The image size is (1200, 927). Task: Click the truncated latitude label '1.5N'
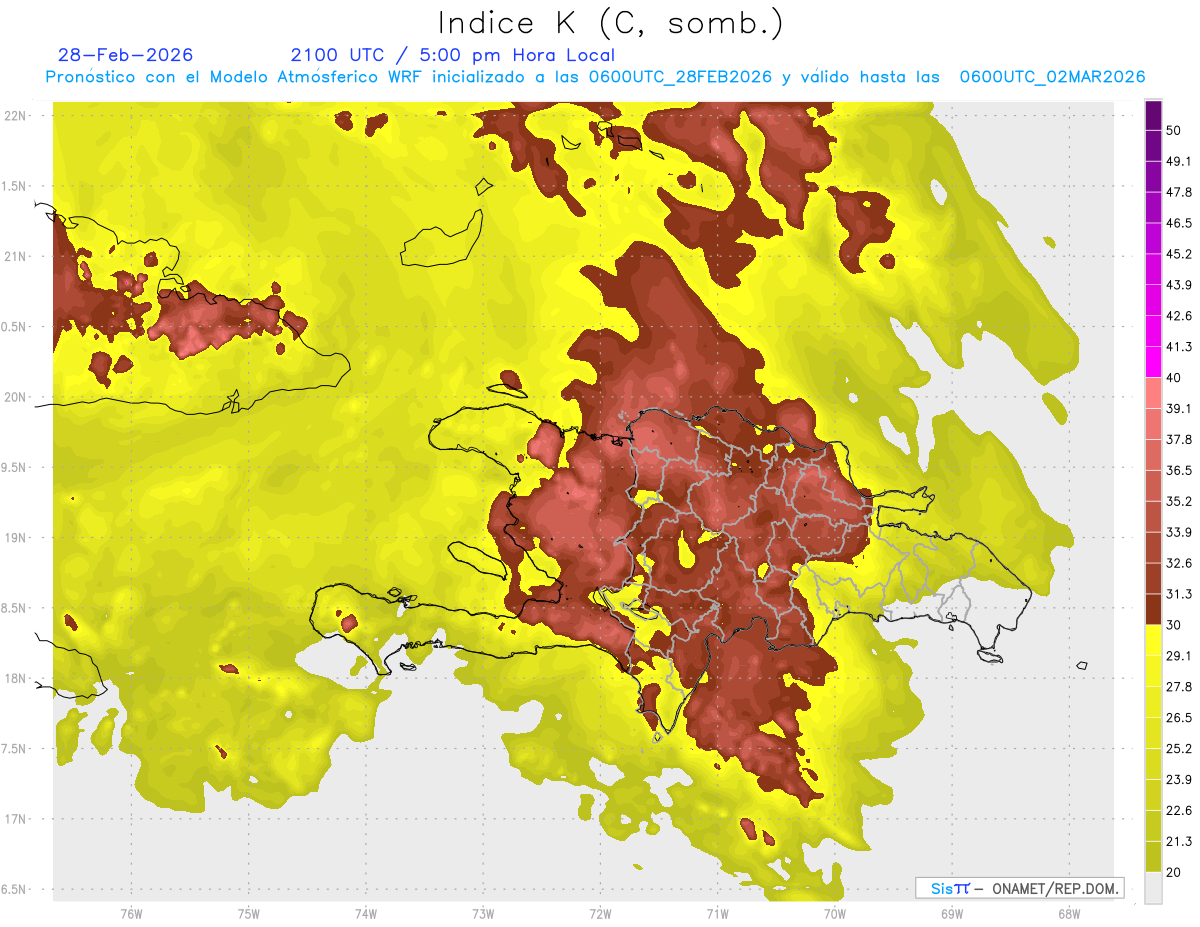pyautogui.click(x=15, y=186)
